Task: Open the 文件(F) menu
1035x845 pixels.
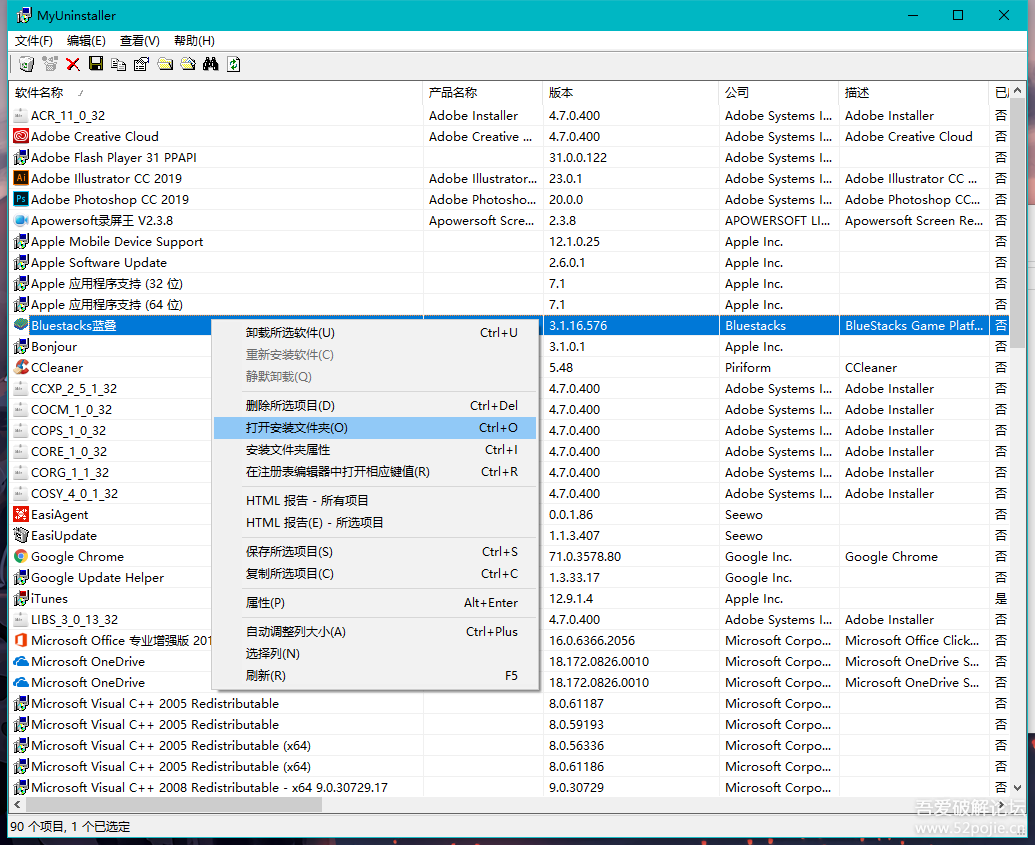Action: click(34, 41)
